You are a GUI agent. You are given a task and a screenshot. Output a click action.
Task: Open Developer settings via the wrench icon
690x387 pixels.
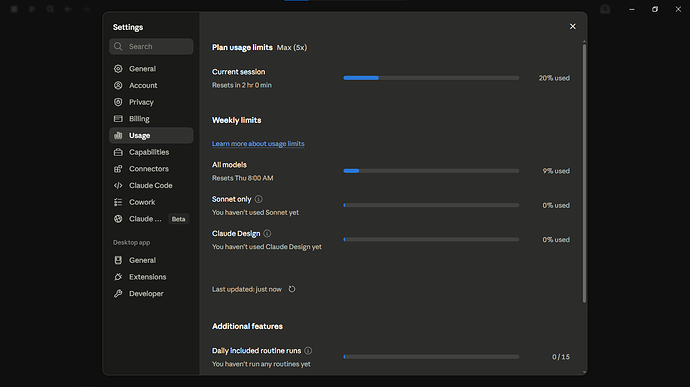coord(118,294)
